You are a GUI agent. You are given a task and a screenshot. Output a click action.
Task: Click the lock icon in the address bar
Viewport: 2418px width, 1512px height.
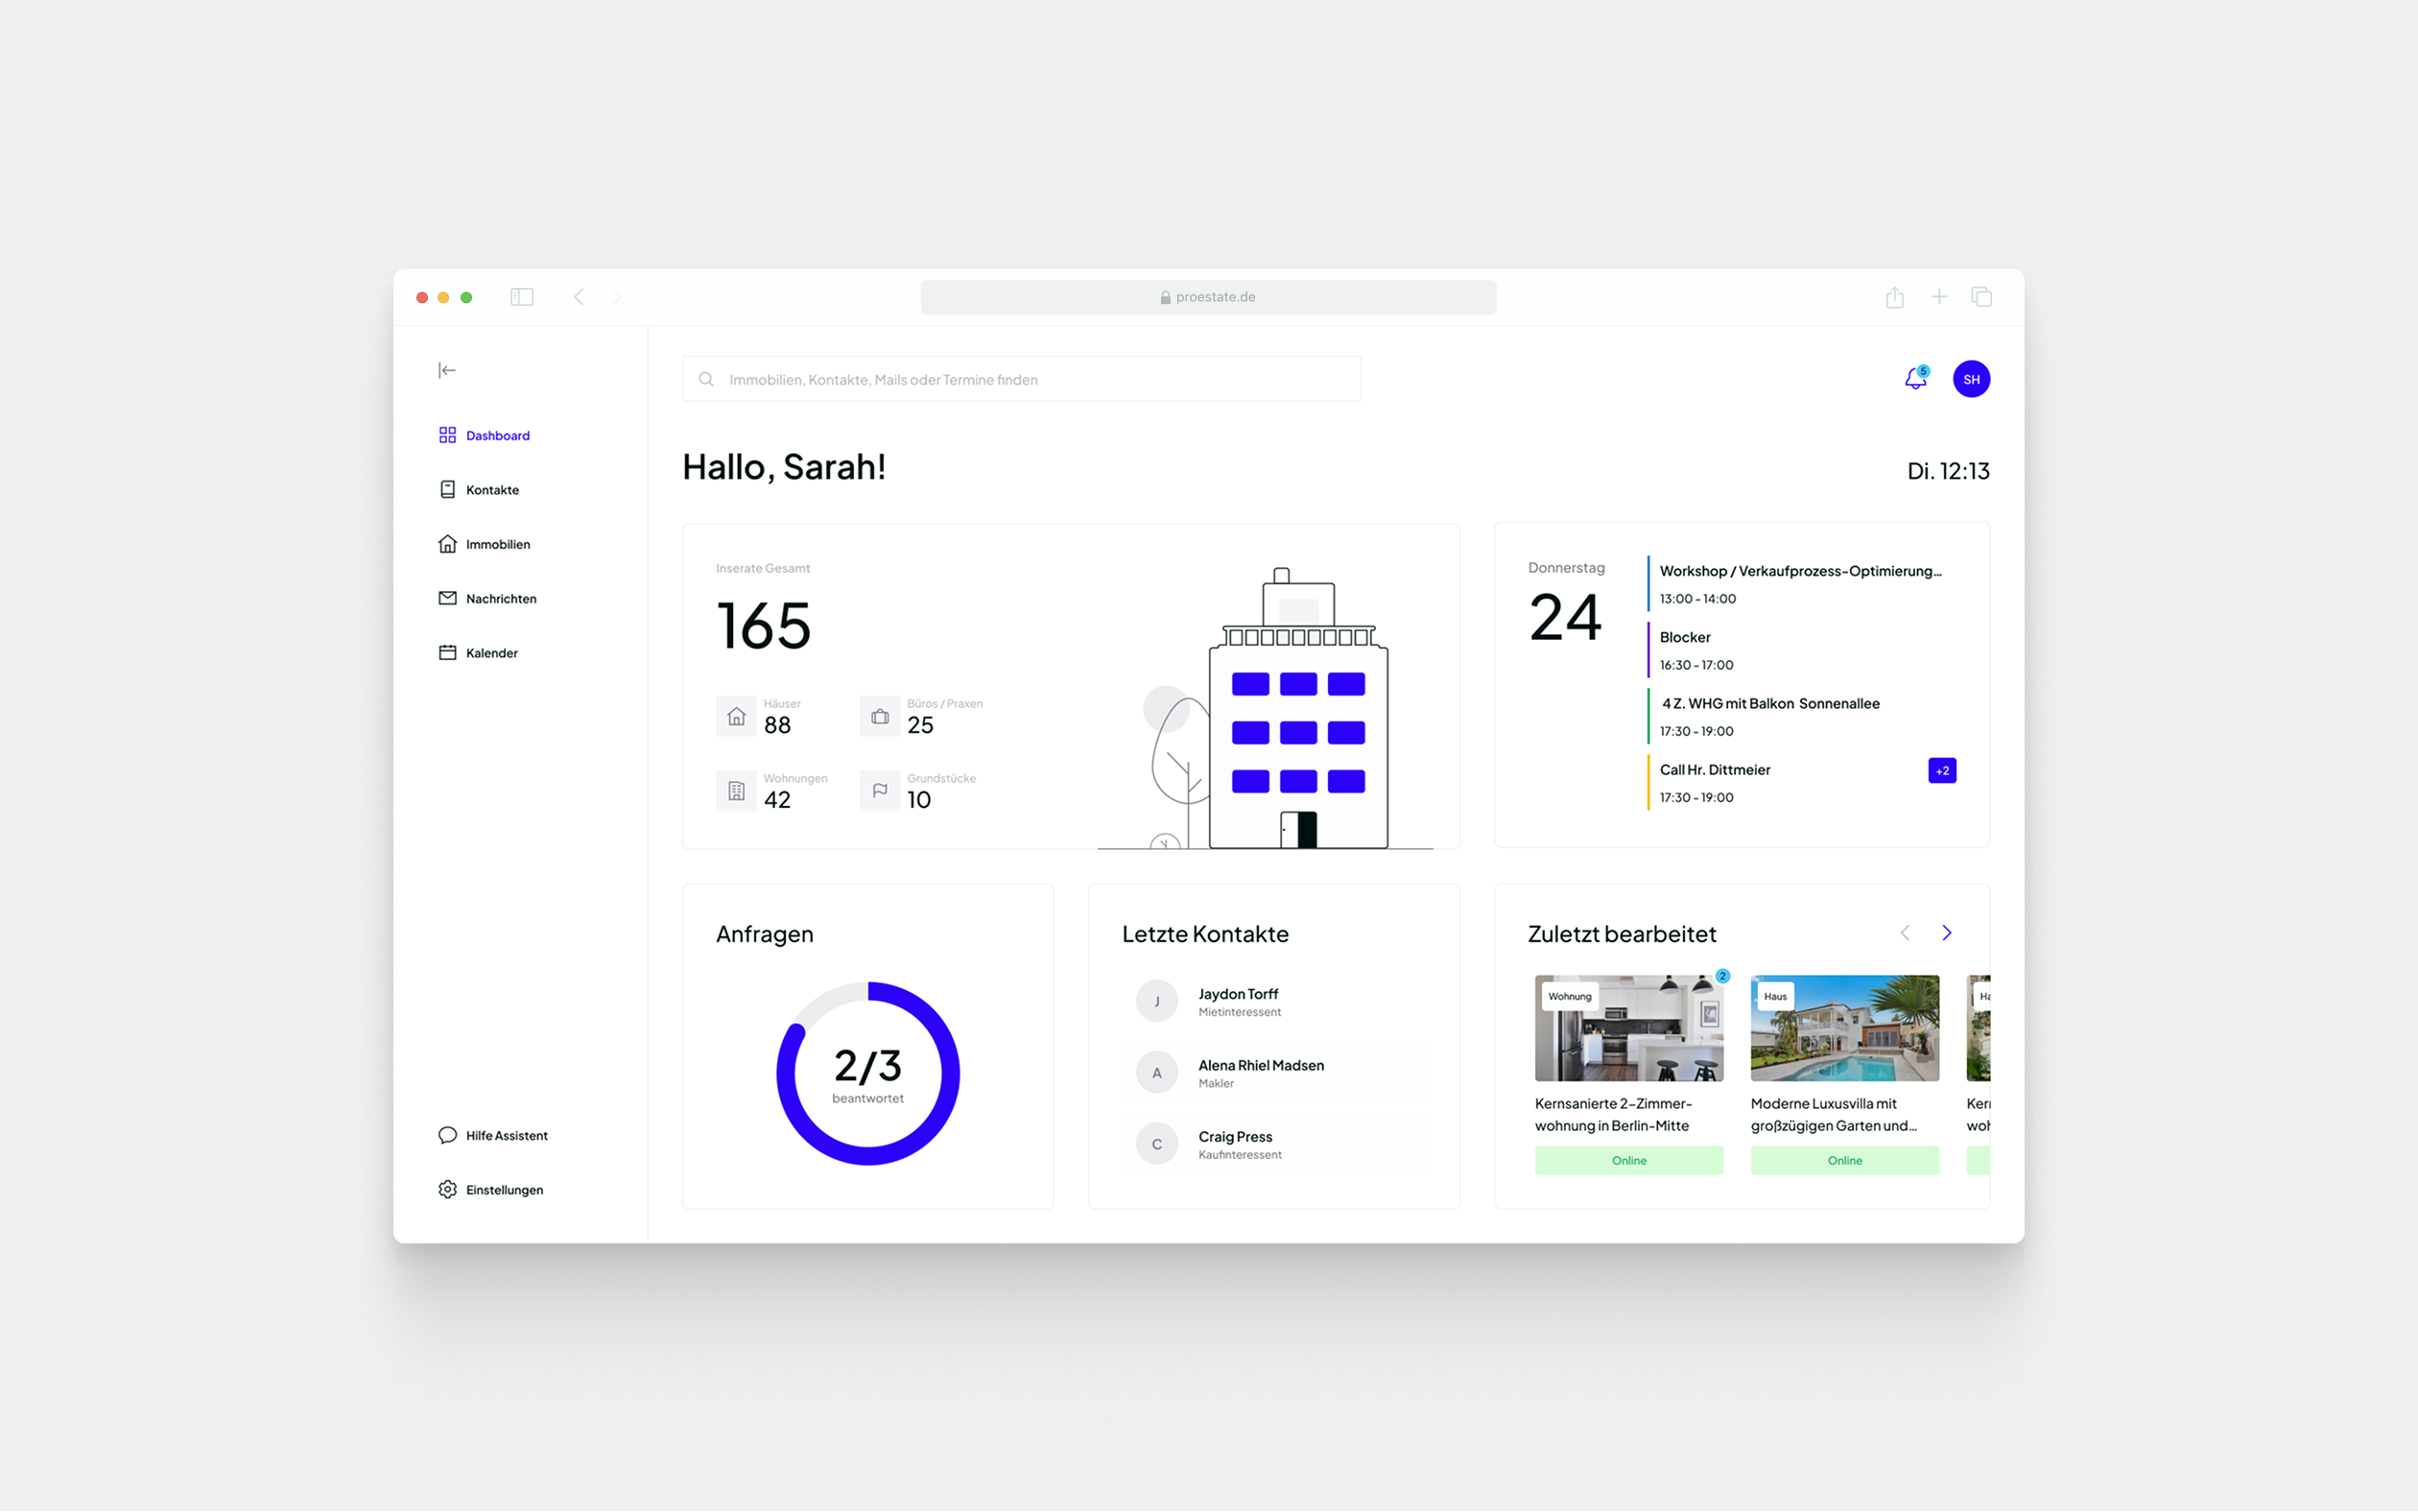point(1165,298)
